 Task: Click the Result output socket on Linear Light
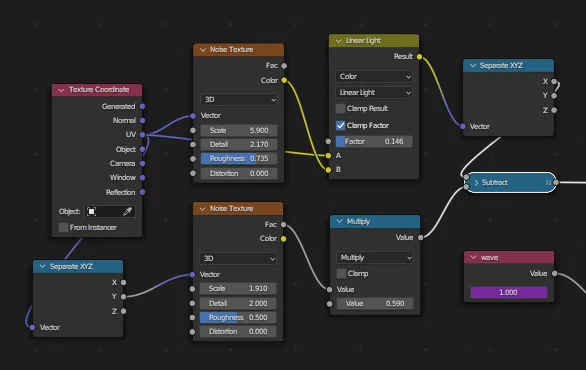[x=419, y=57]
